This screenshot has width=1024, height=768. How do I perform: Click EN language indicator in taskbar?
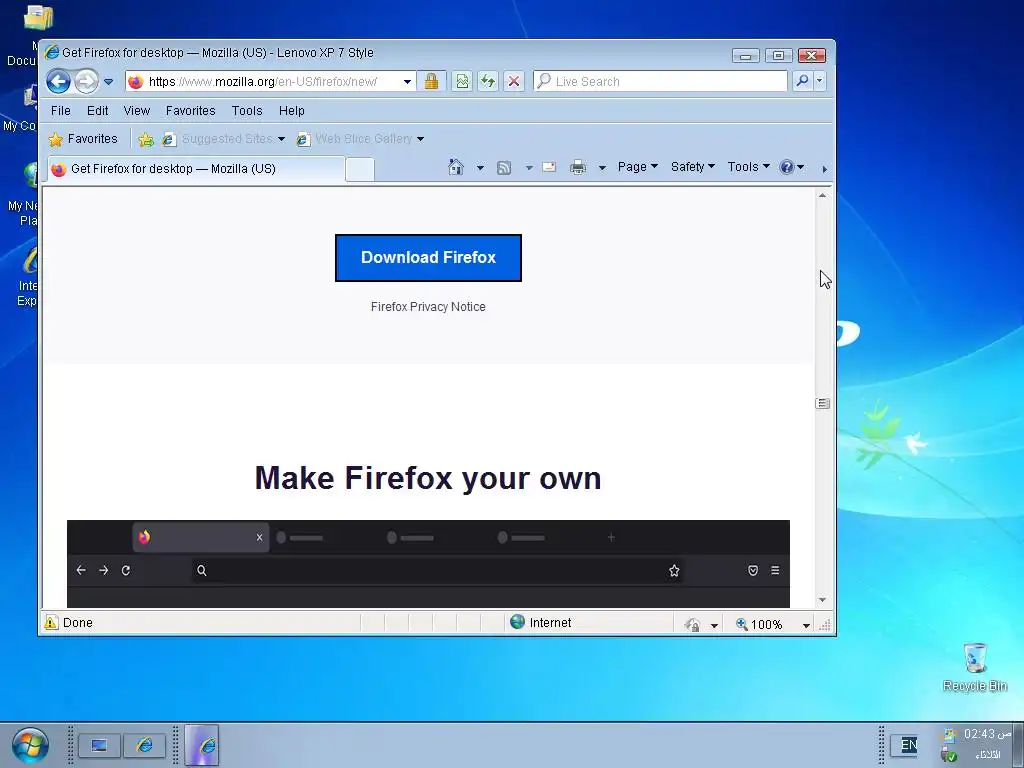tap(908, 744)
